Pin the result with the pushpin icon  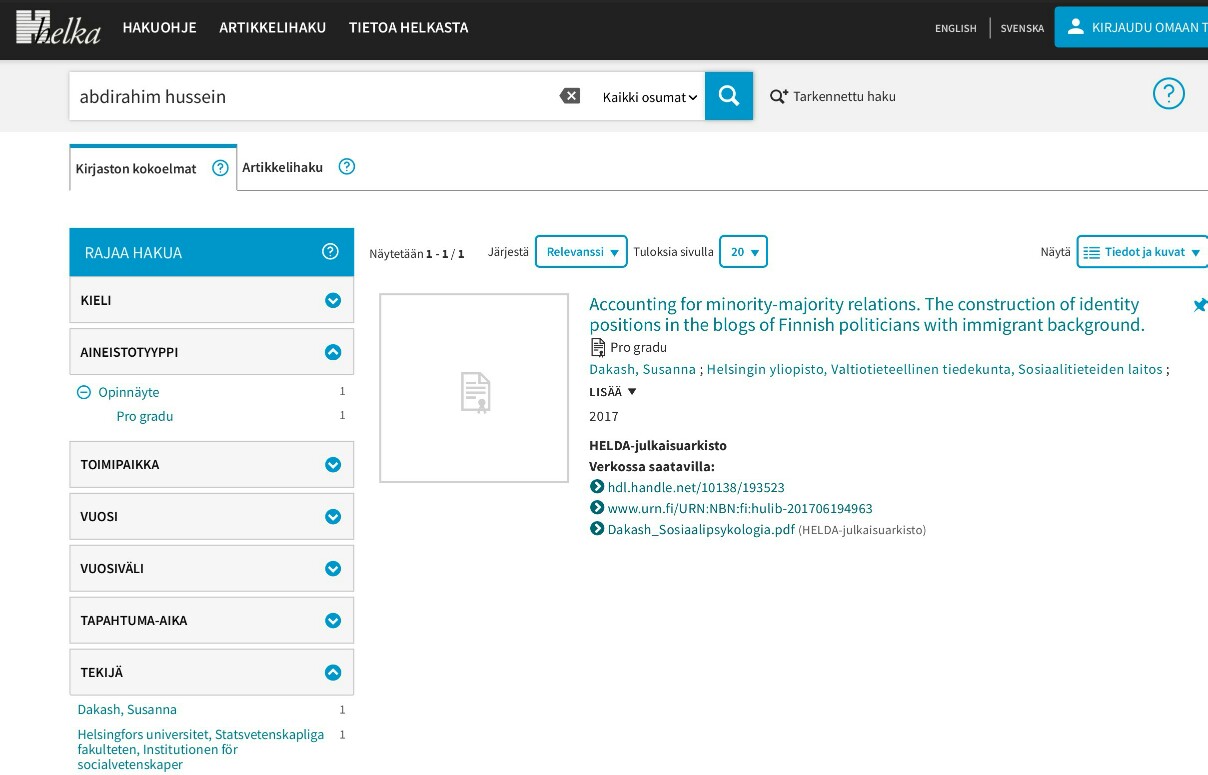[1200, 305]
